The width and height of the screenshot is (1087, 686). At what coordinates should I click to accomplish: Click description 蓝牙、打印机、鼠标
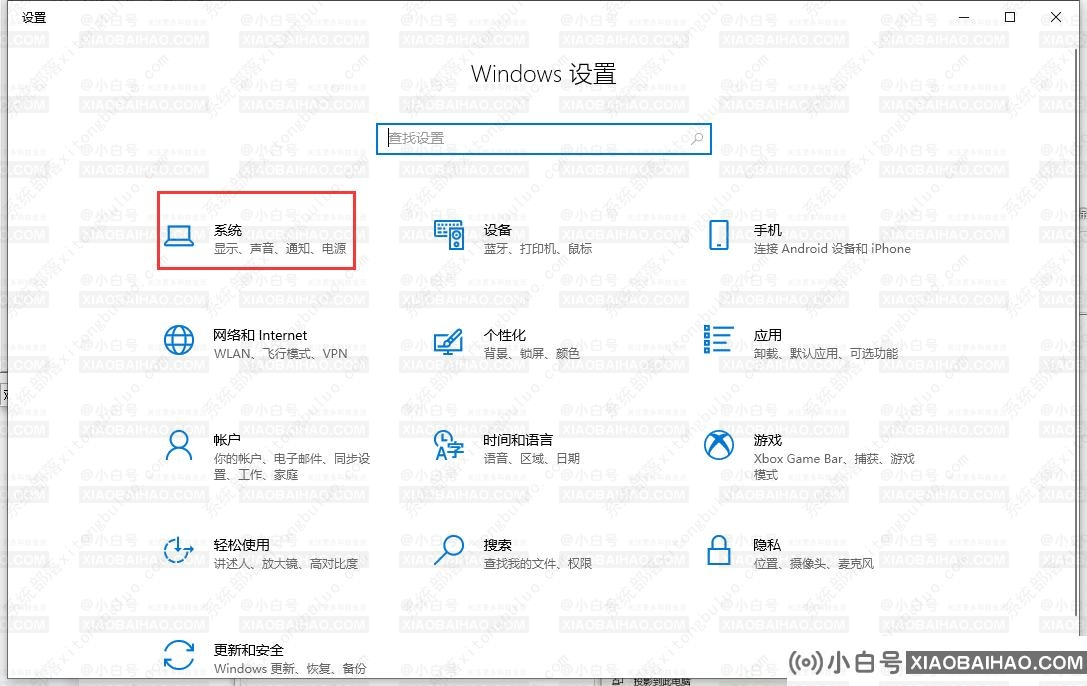point(538,248)
